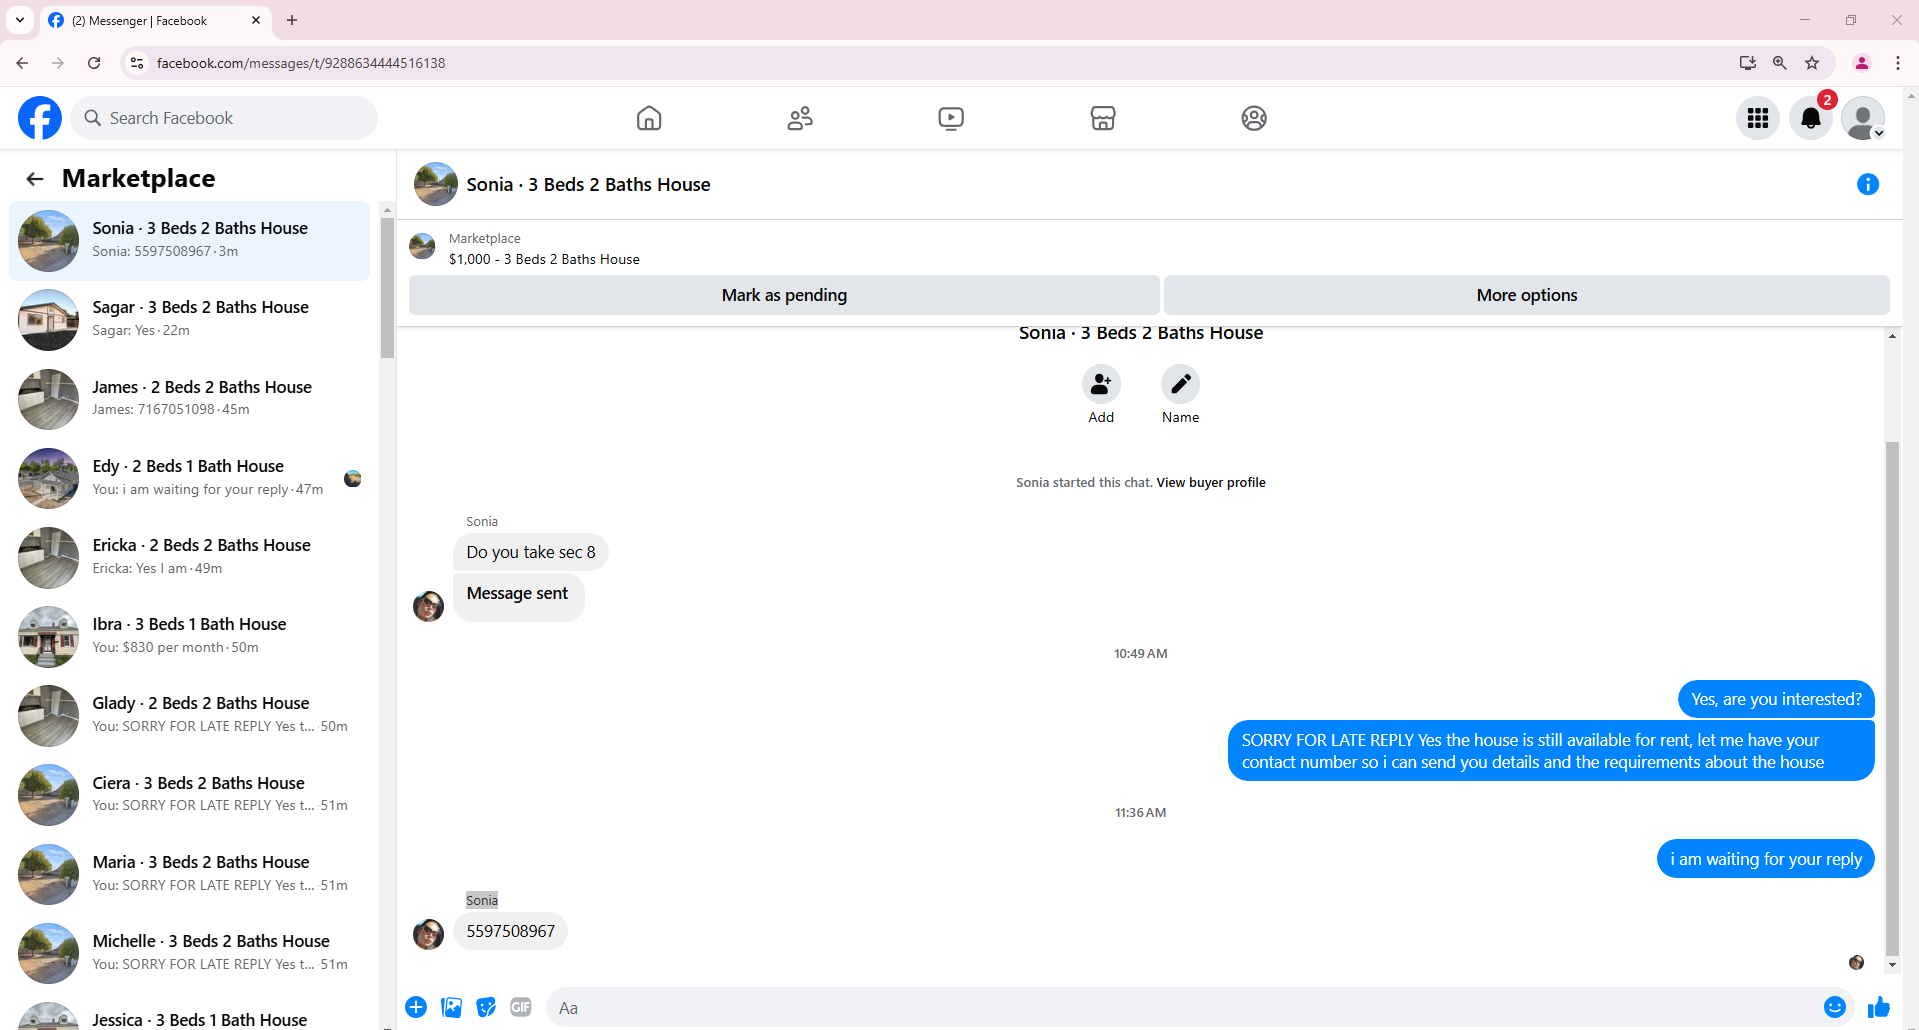The width and height of the screenshot is (1919, 1030).
Task: Click the '5597508967' message bubble
Action: click(510, 931)
